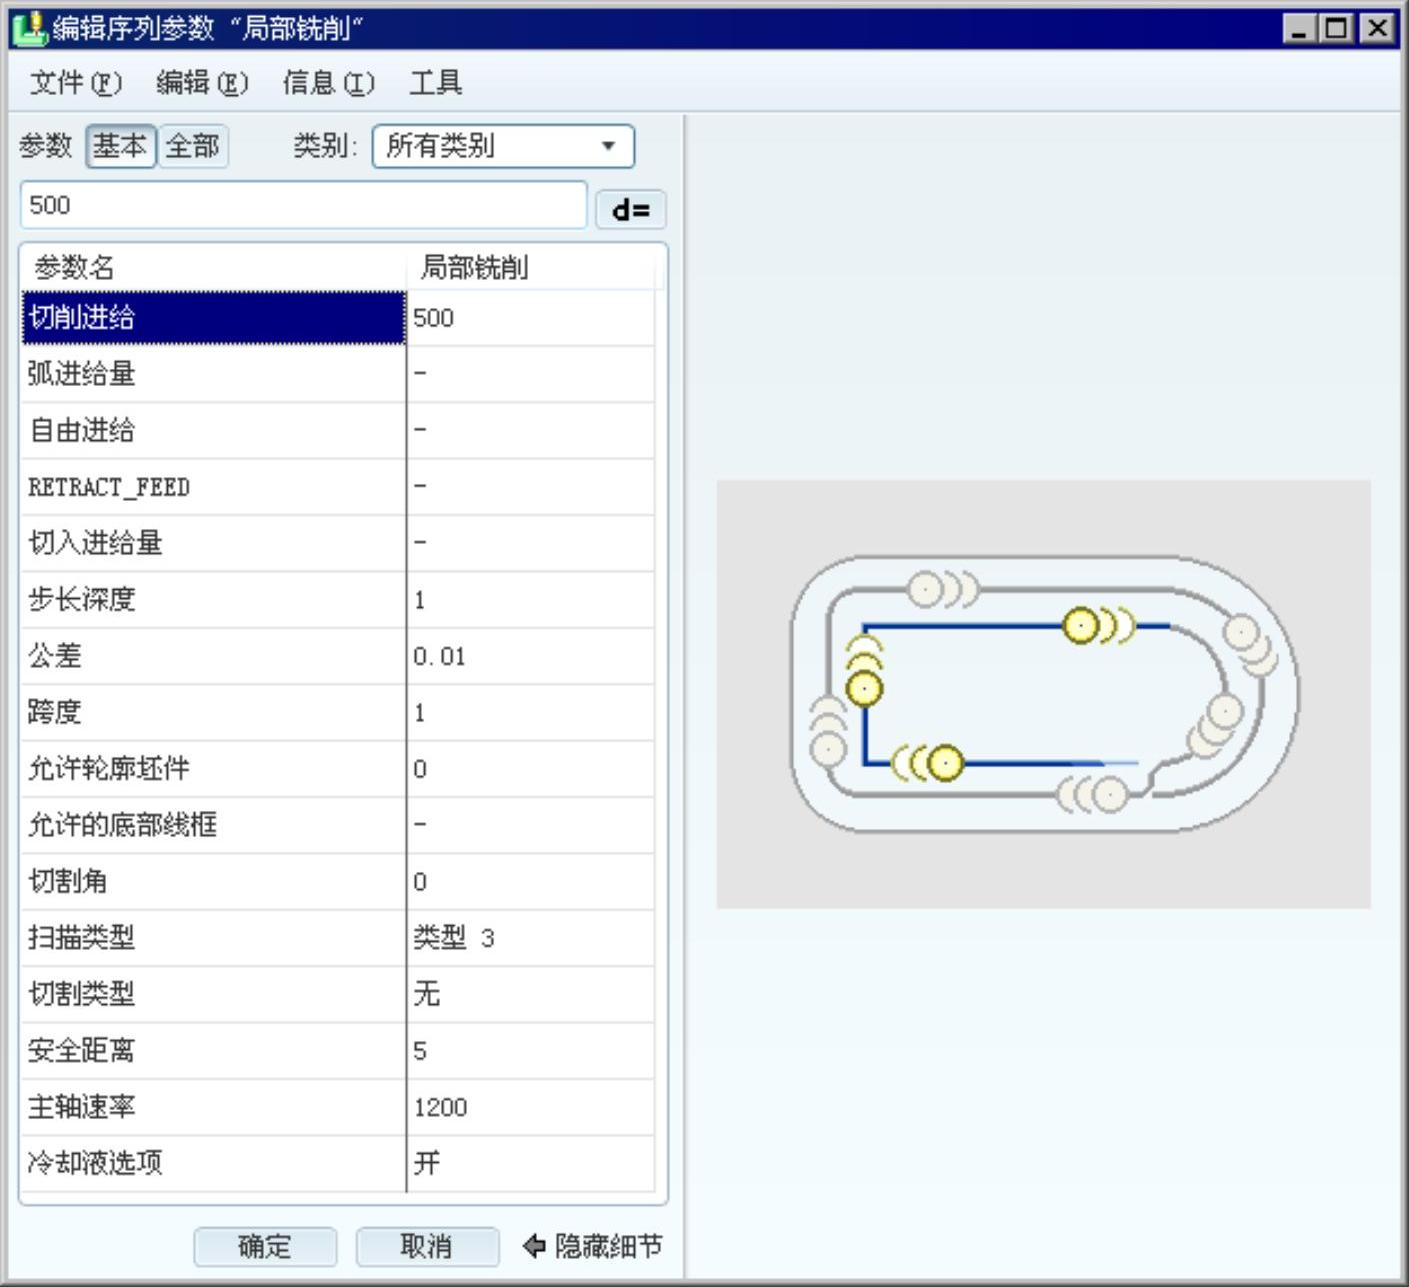Collapse details with 隐藏细节 arrow
This screenshot has width=1409, height=1287.
point(593,1246)
